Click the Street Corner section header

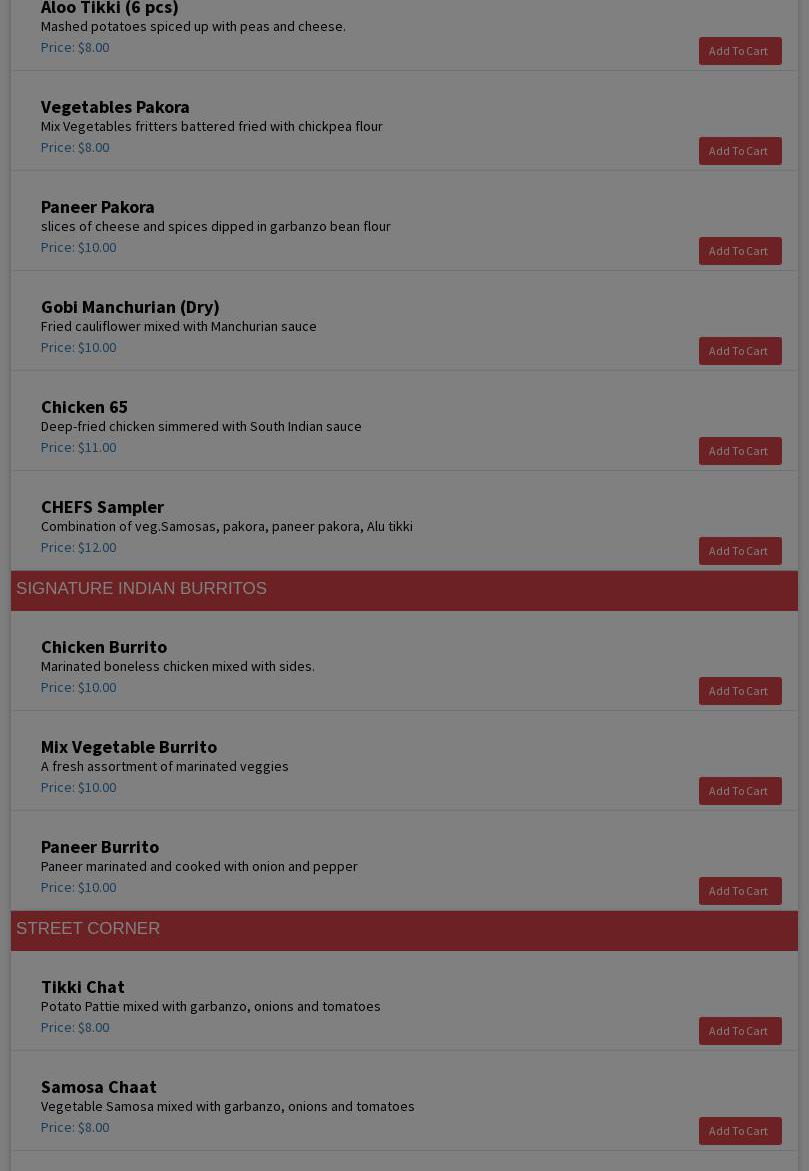(404, 931)
